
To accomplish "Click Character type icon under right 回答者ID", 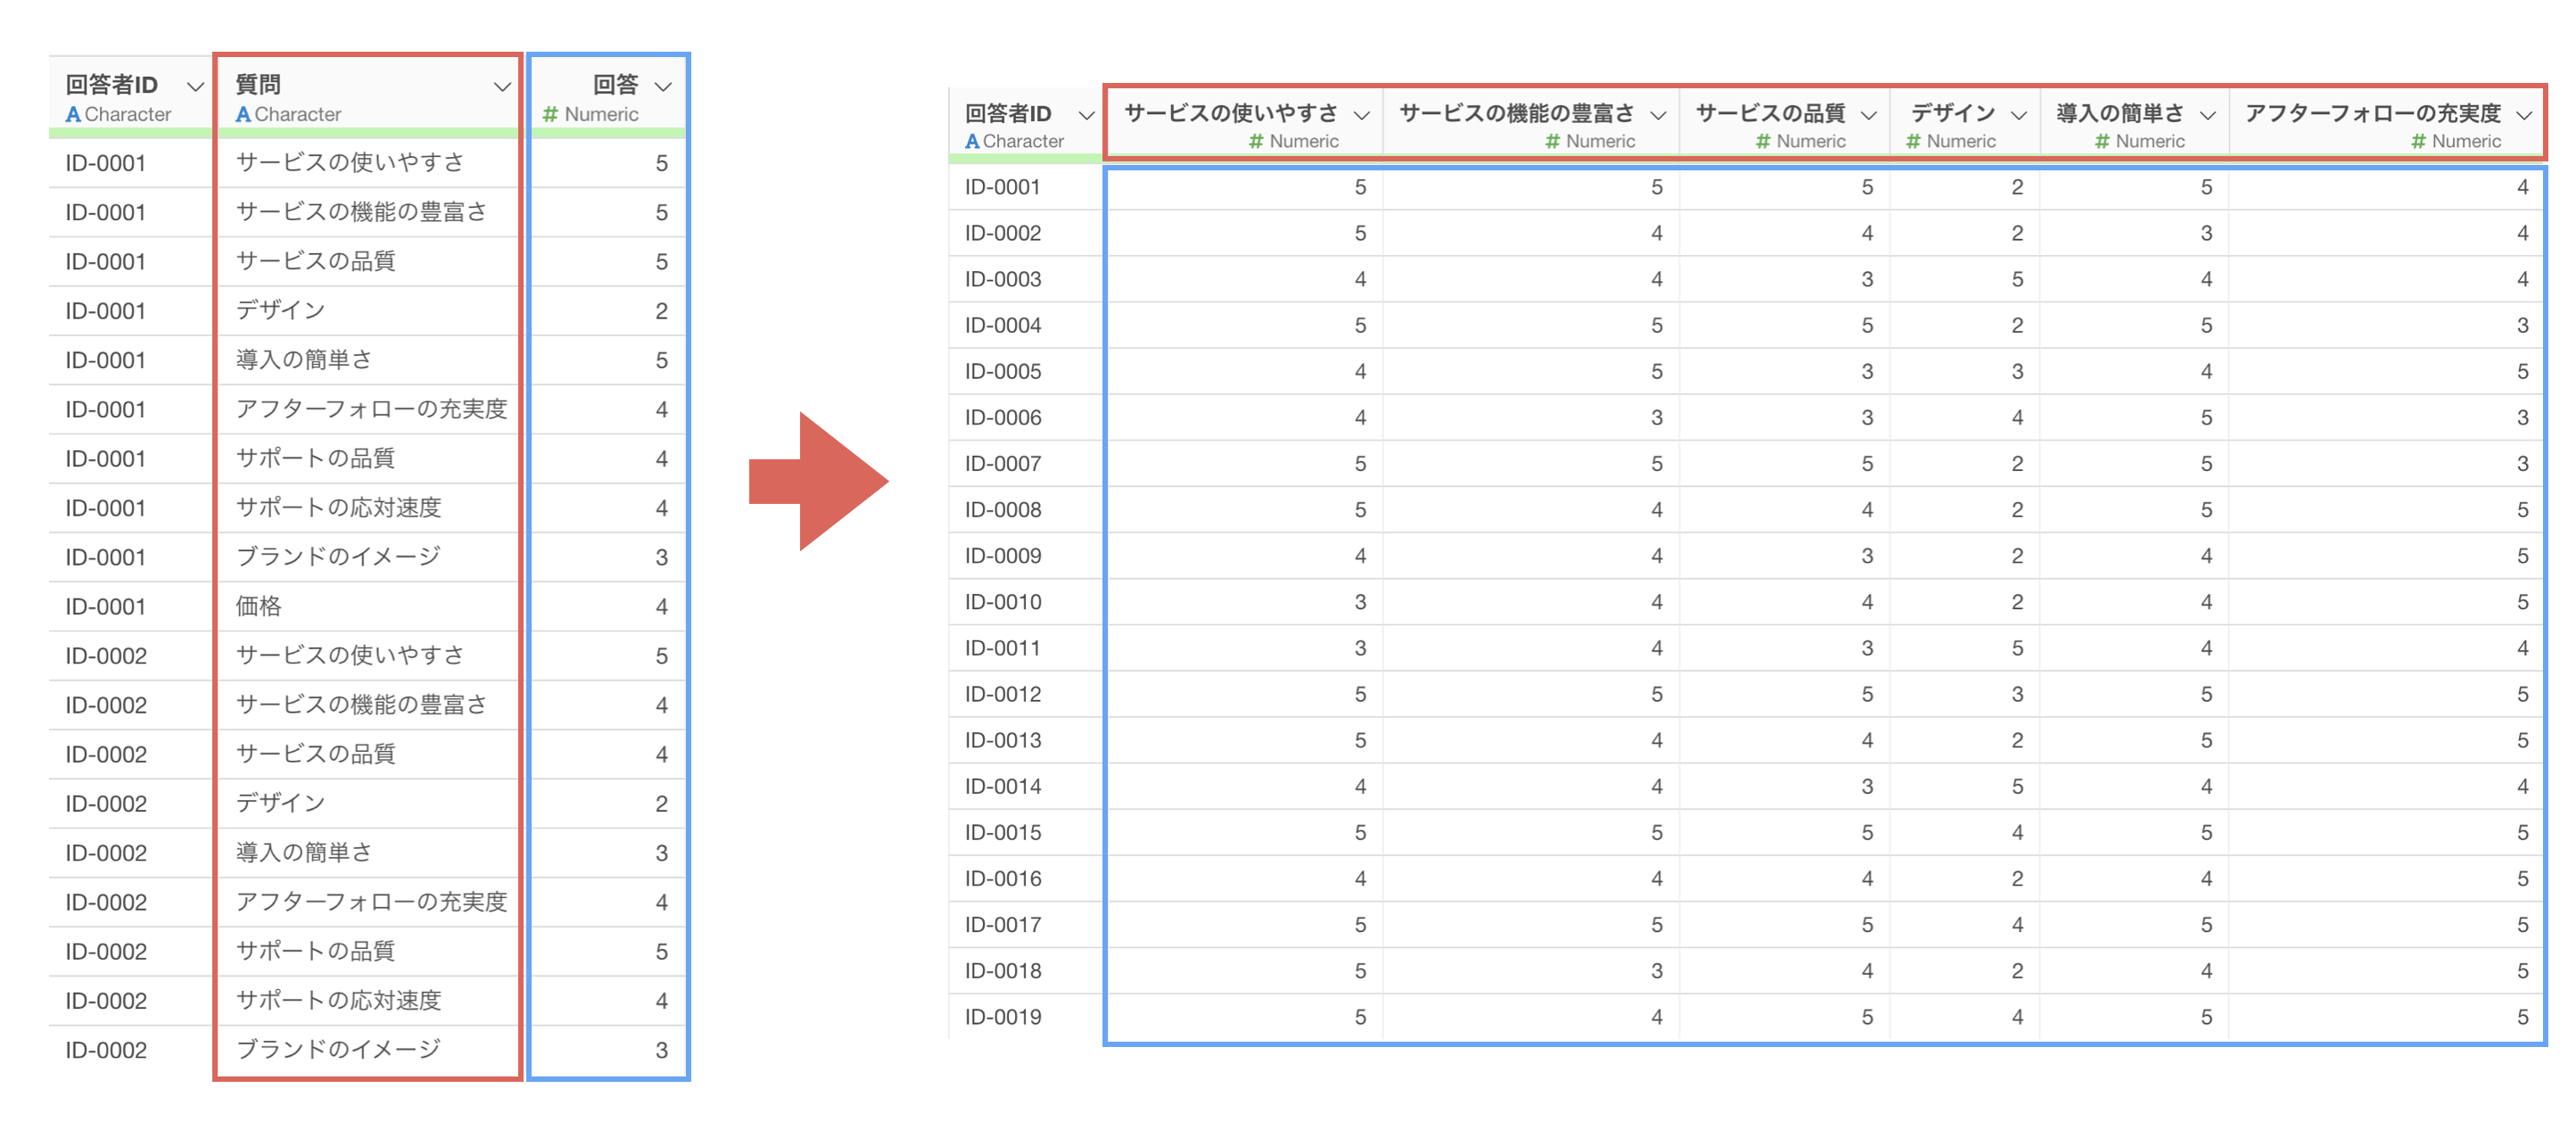I will click(x=972, y=142).
